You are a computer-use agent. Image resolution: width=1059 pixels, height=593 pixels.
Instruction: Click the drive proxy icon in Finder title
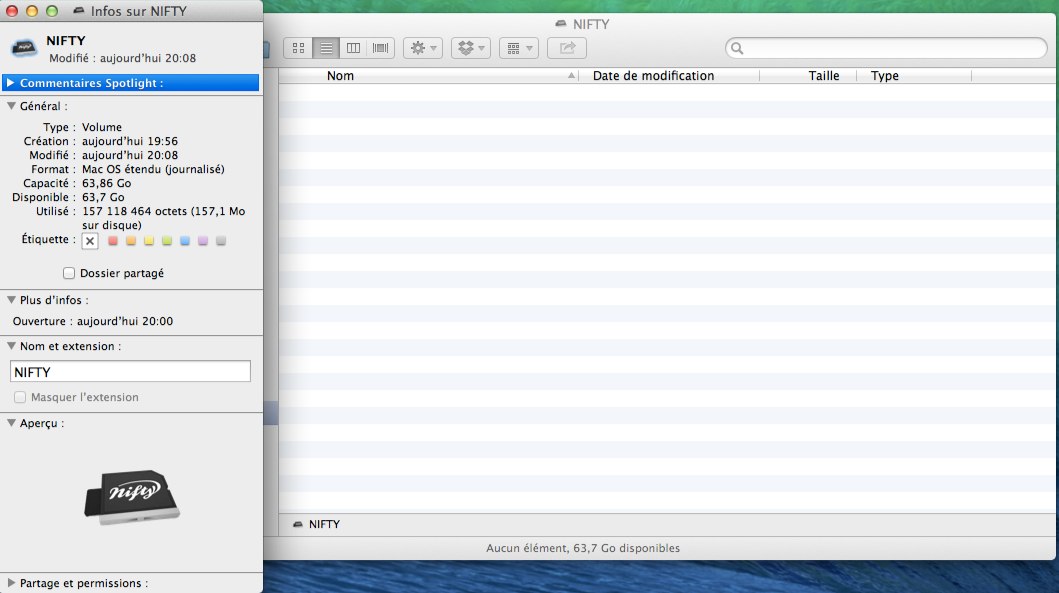[561, 24]
